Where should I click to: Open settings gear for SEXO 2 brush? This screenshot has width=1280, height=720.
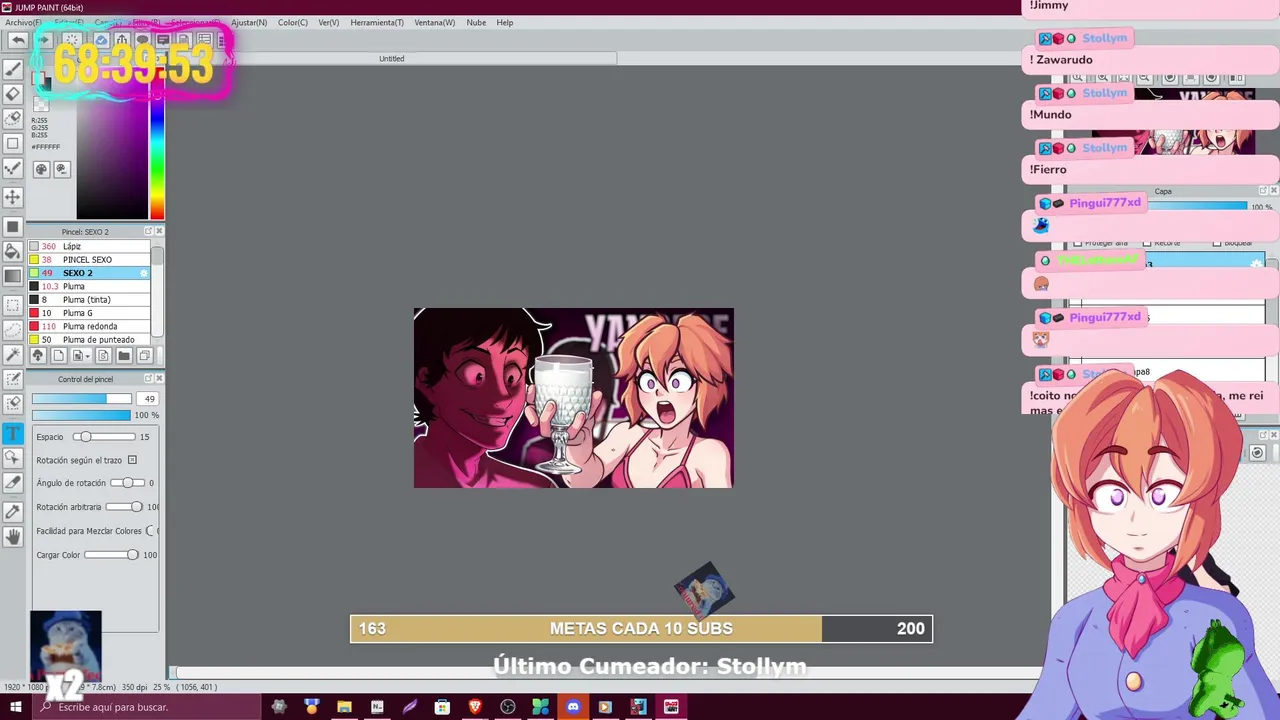[144, 273]
